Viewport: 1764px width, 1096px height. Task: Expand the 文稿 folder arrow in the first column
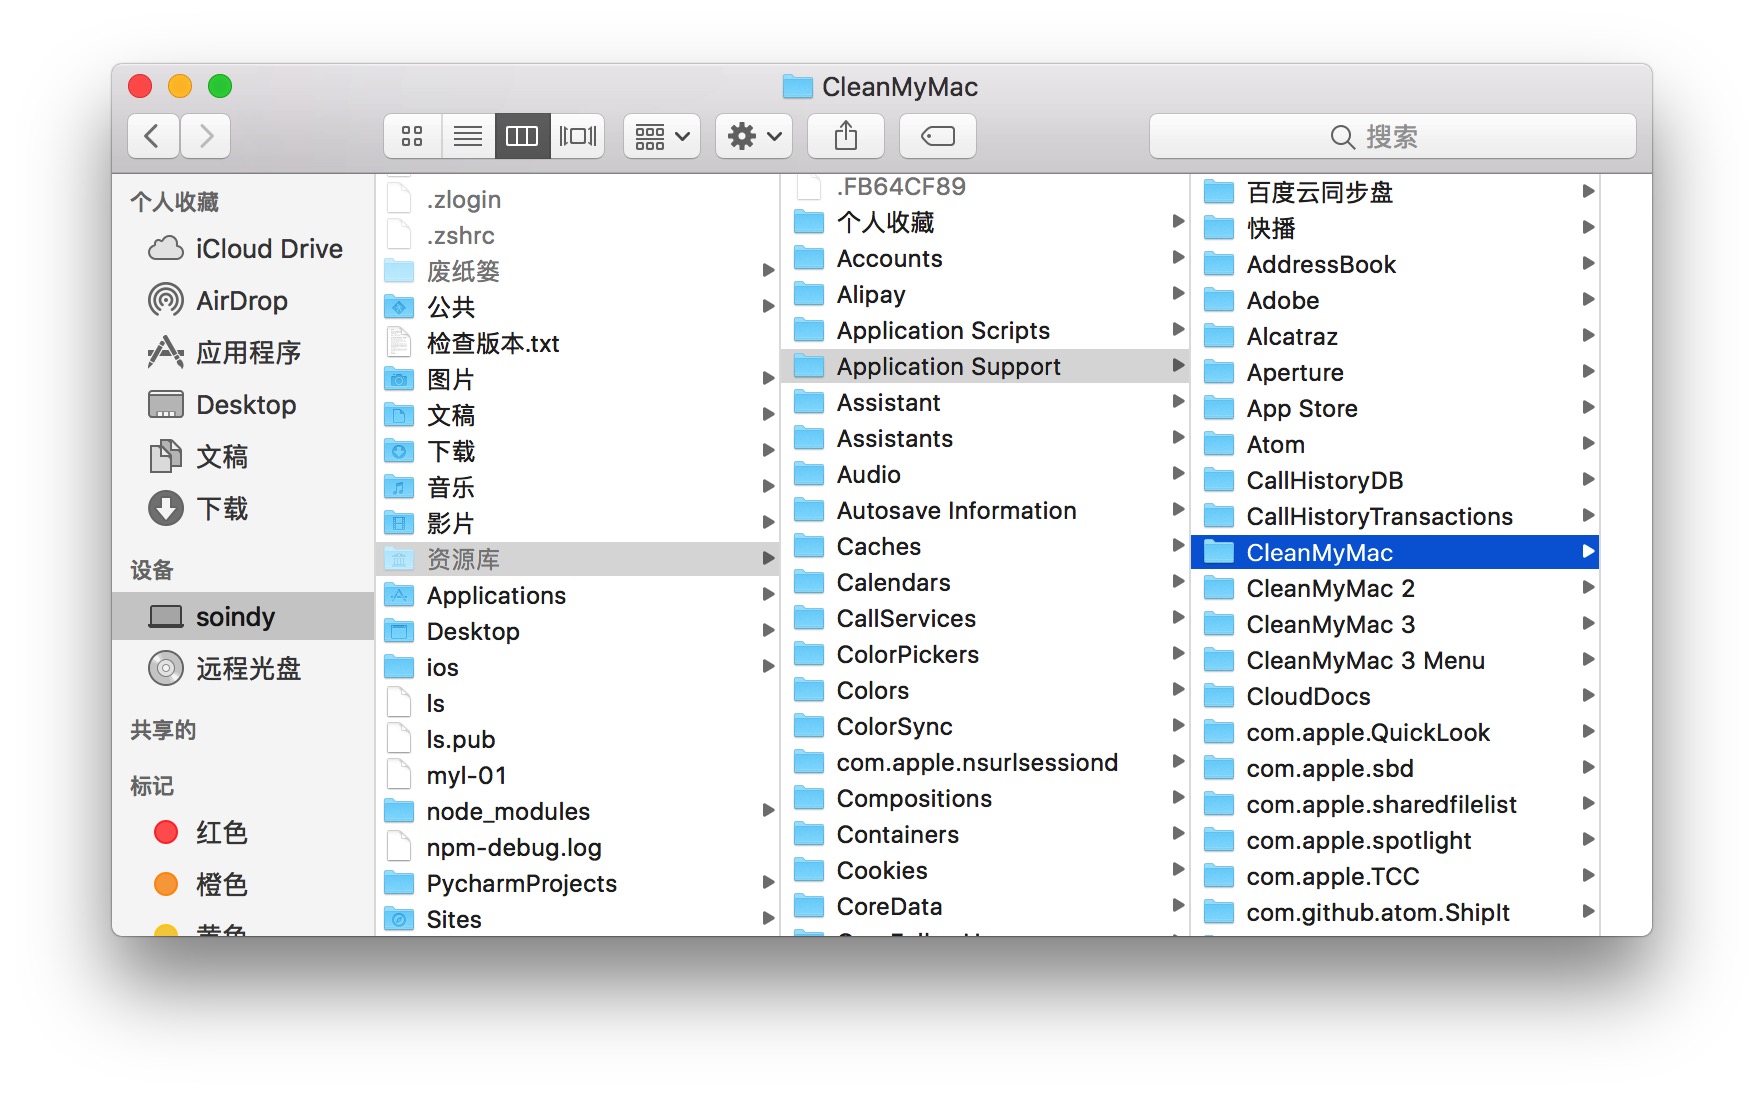(768, 415)
